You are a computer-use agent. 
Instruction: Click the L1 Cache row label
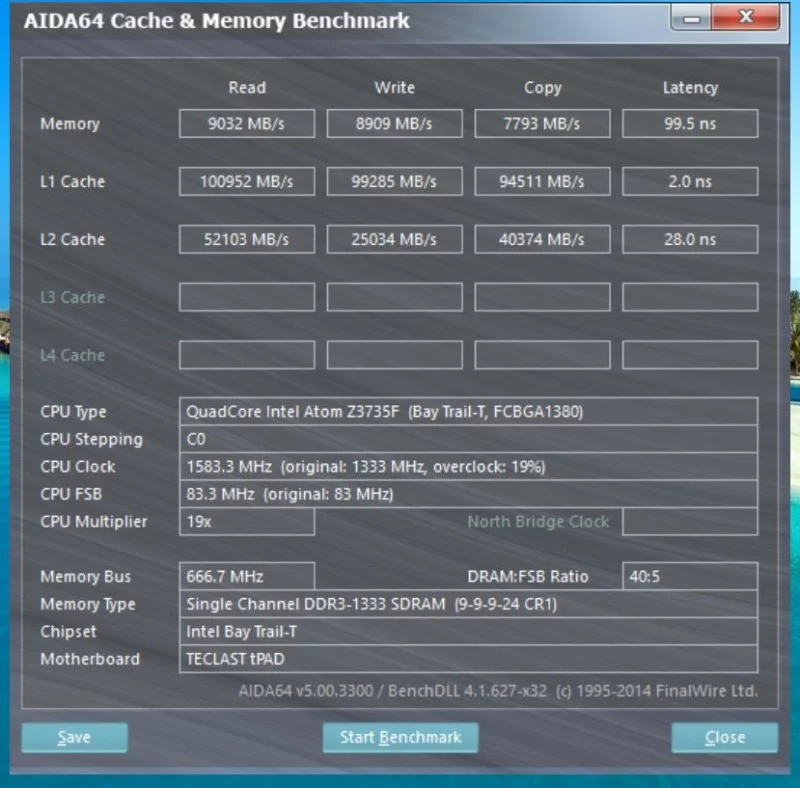pos(72,182)
